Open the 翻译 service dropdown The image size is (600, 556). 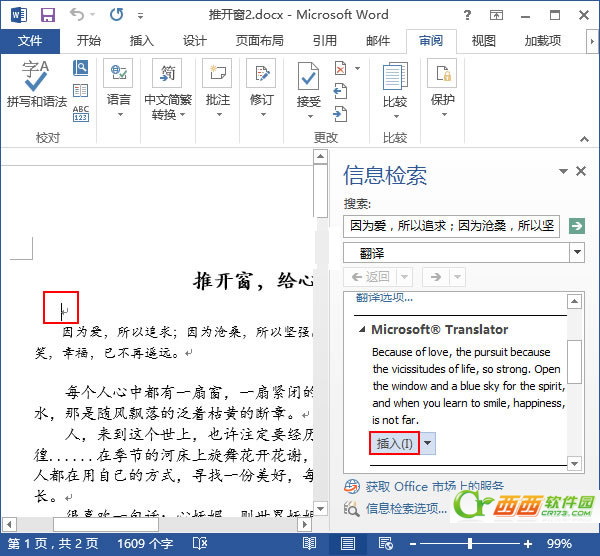(577, 252)
